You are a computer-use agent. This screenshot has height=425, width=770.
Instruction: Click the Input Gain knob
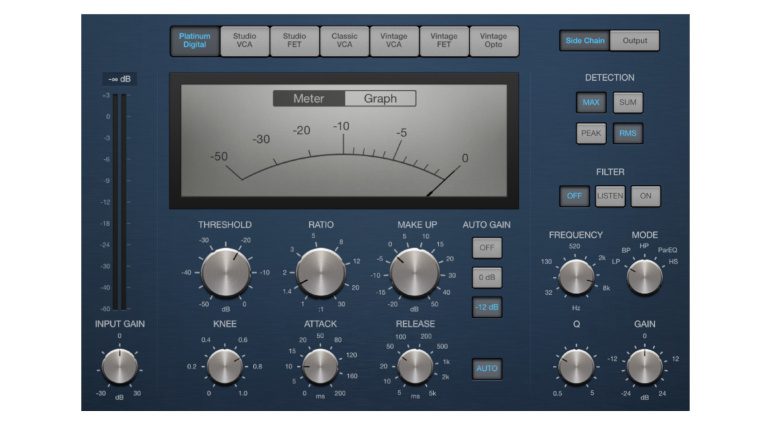(119, 367)
